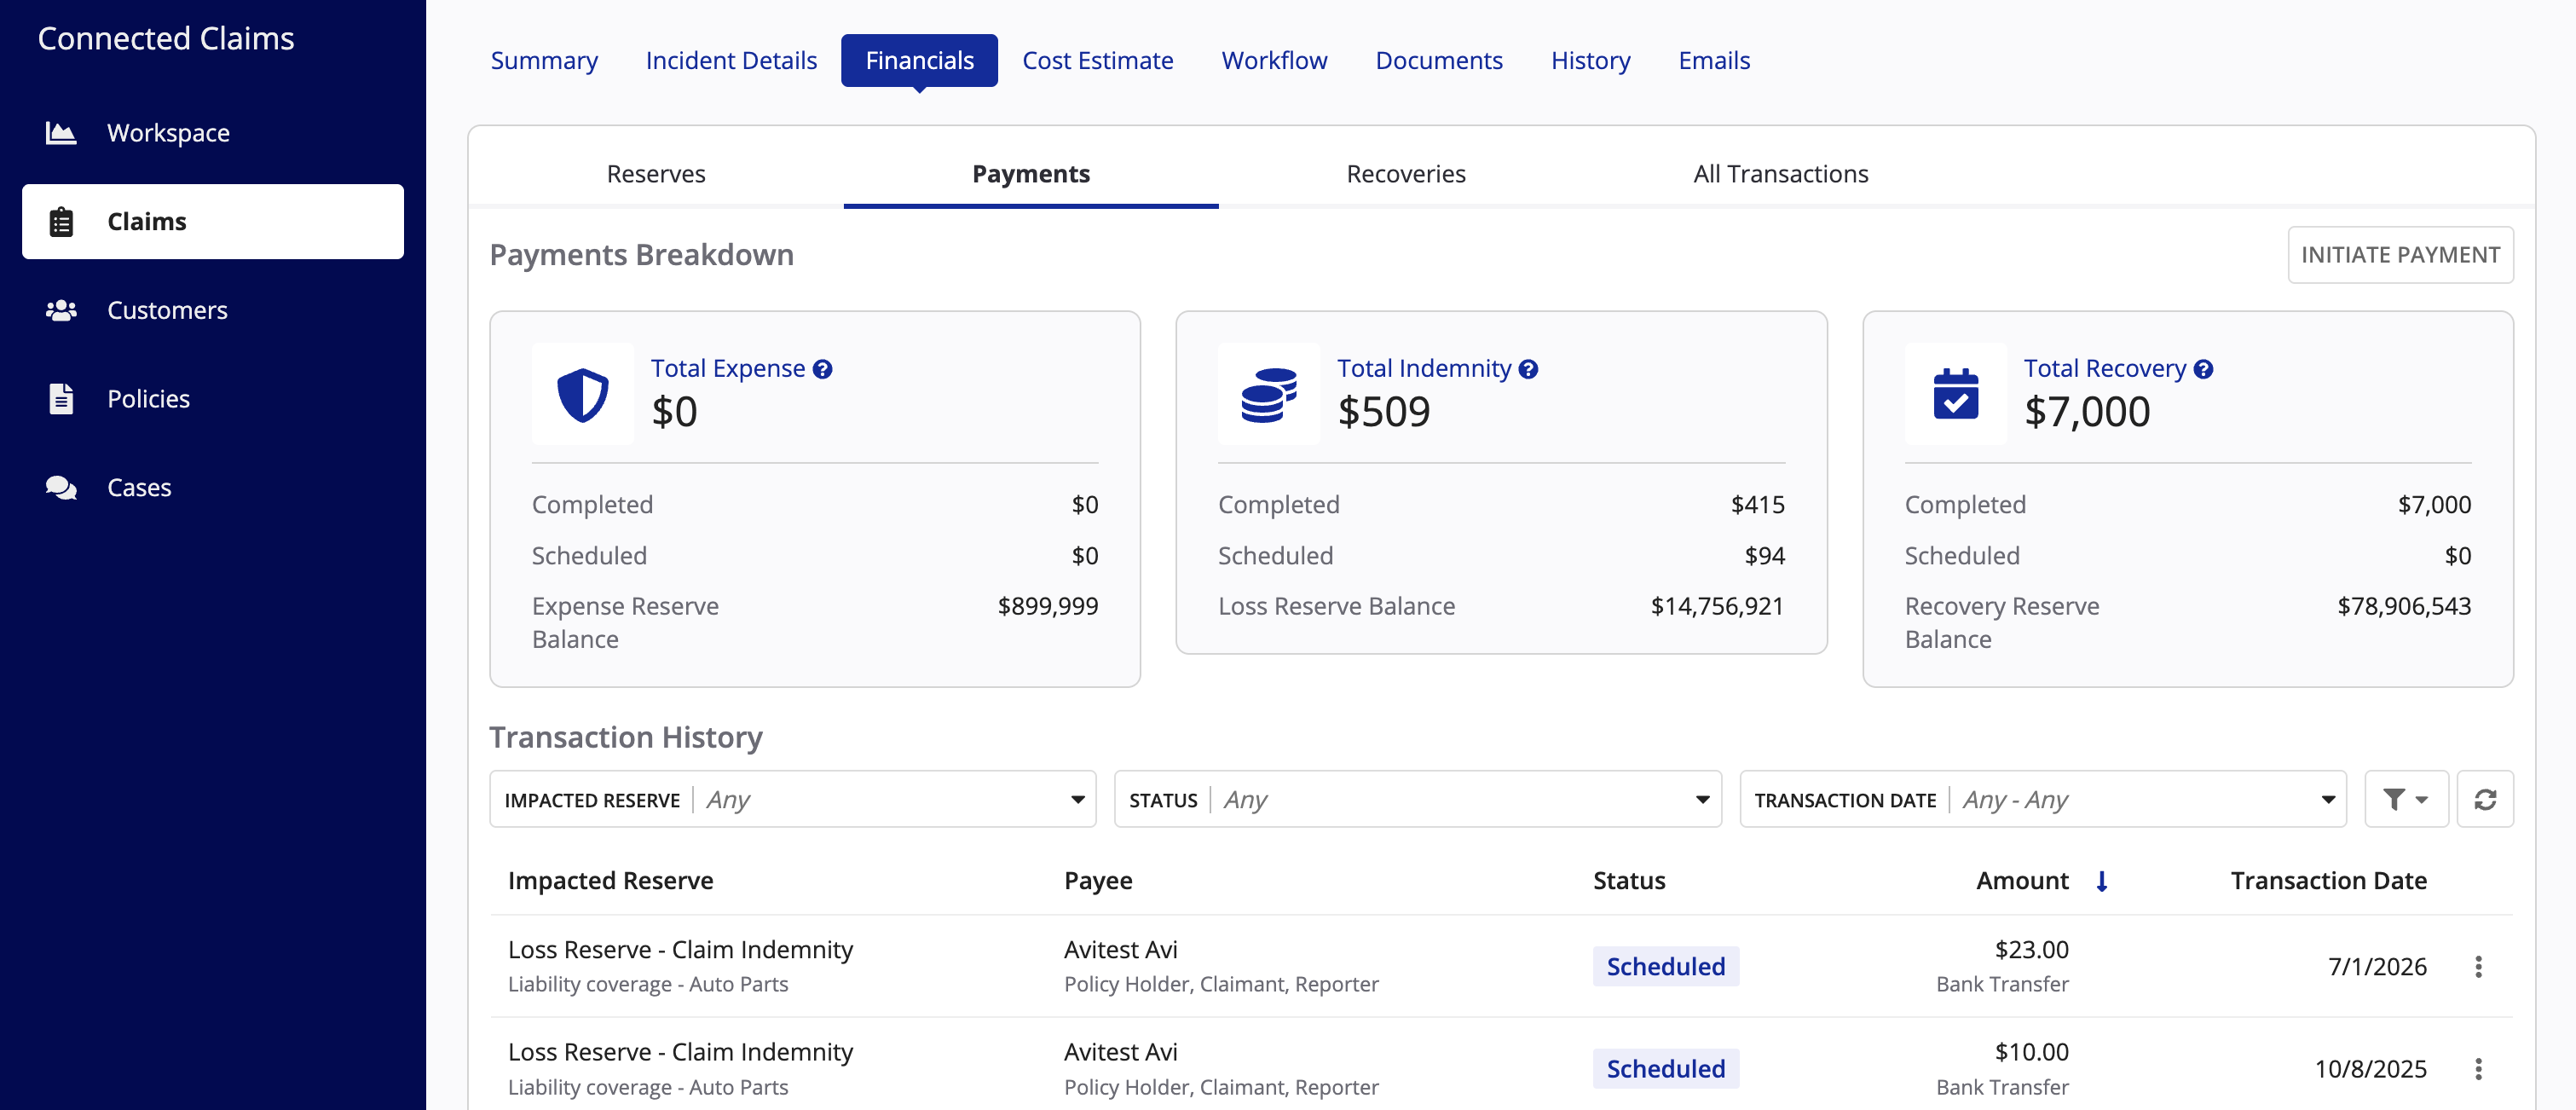Screen dimensions: 2576x1110
Task: Open the Incident Details tab
Action: click(731, 61)
